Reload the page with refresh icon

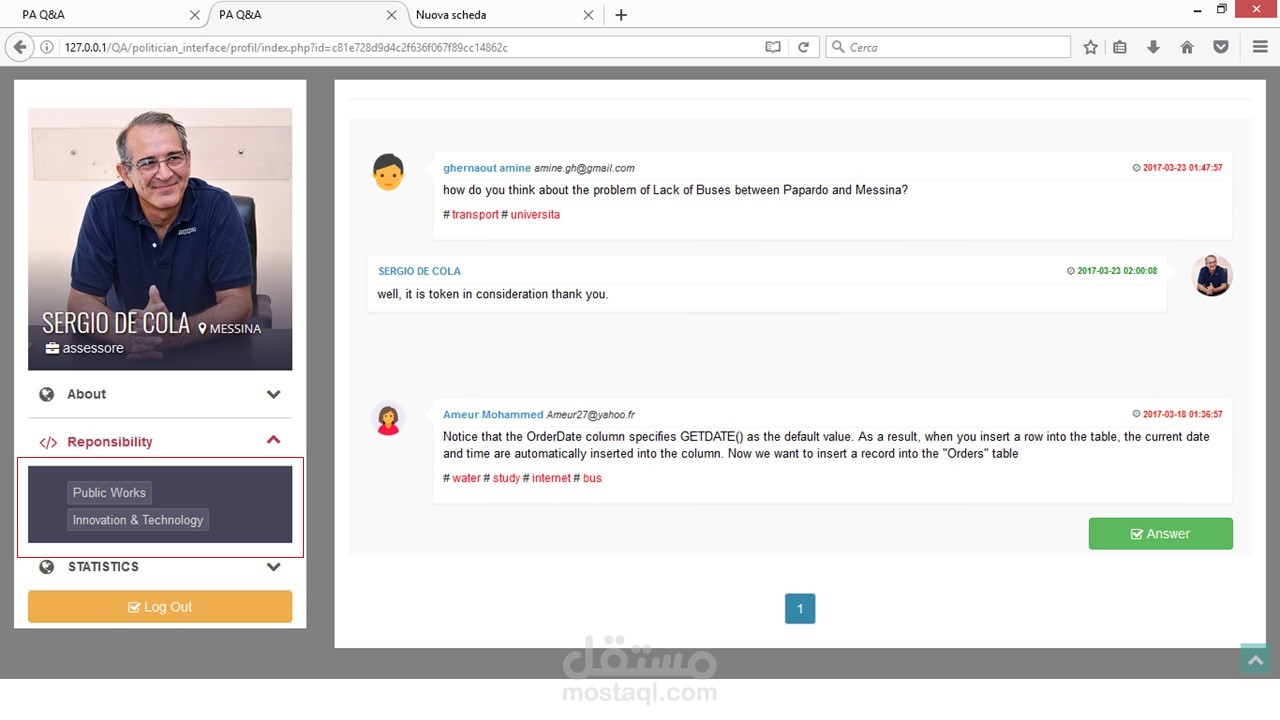click(x=803, y=47)
